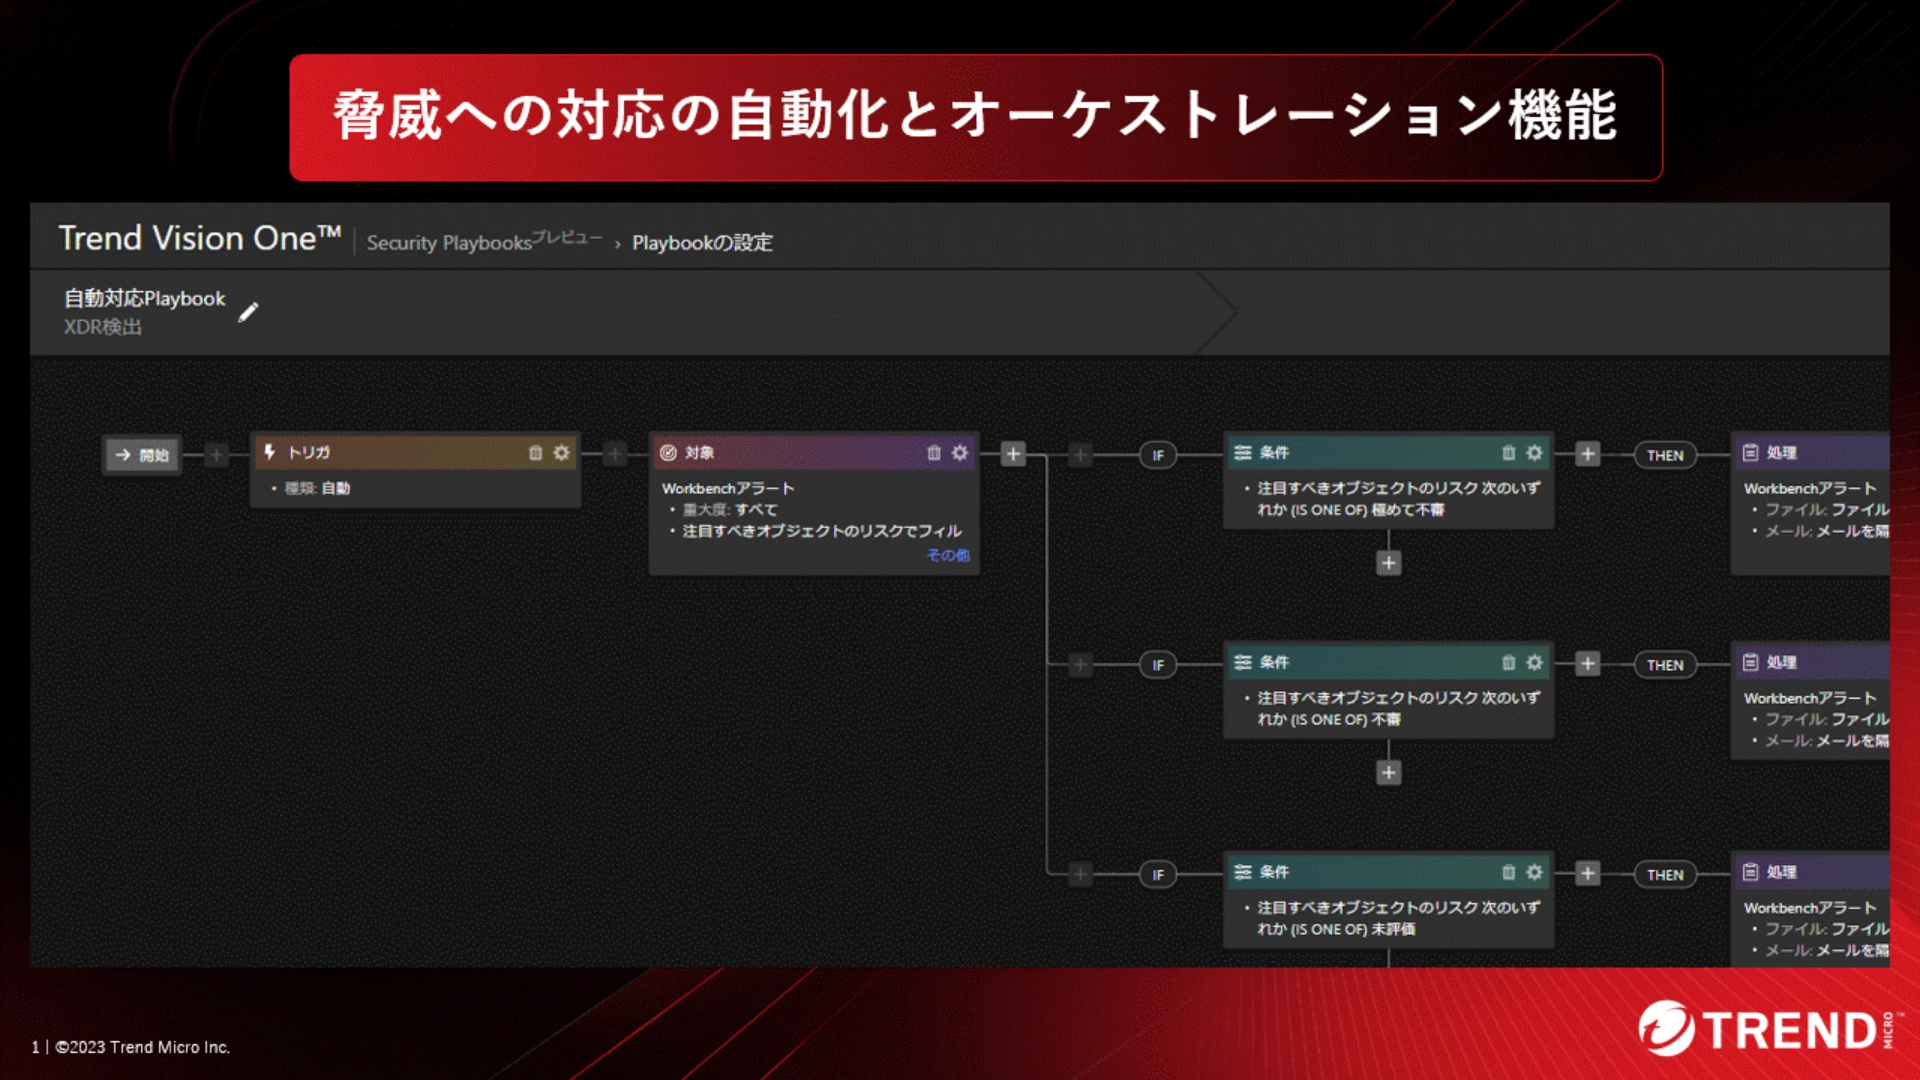Open settings gear of 未評価 condition

(1534, 873)
